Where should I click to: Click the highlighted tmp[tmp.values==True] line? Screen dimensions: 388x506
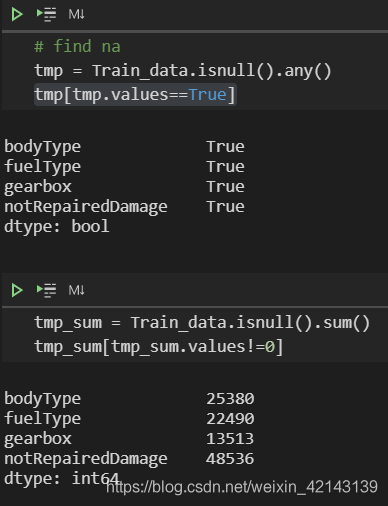point(135,95)
